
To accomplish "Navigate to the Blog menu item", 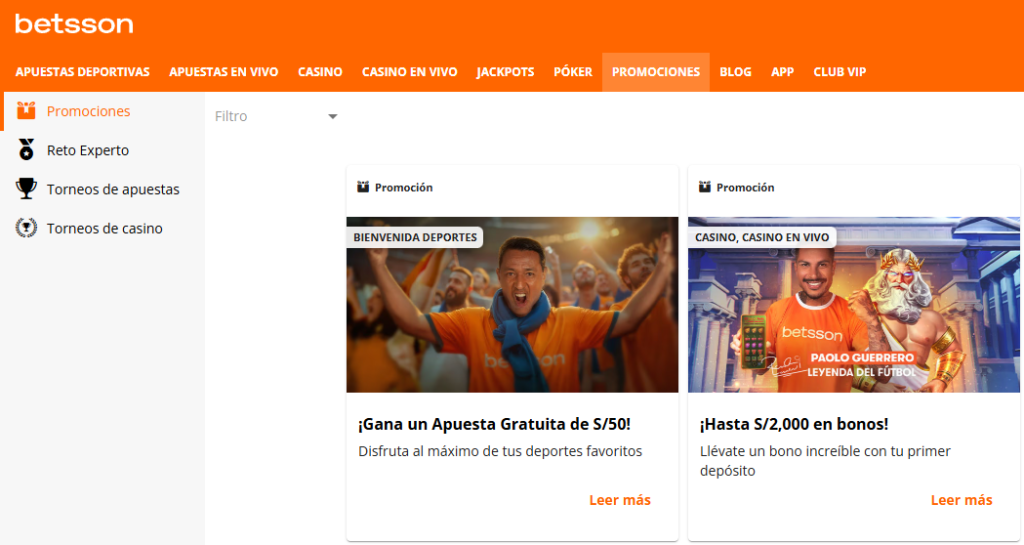I will [735, 72].
